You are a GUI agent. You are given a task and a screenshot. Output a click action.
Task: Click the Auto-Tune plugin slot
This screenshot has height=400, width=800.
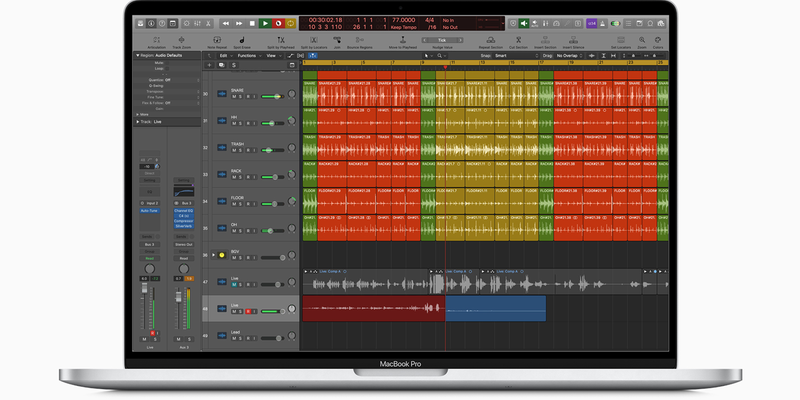point(151,211)
